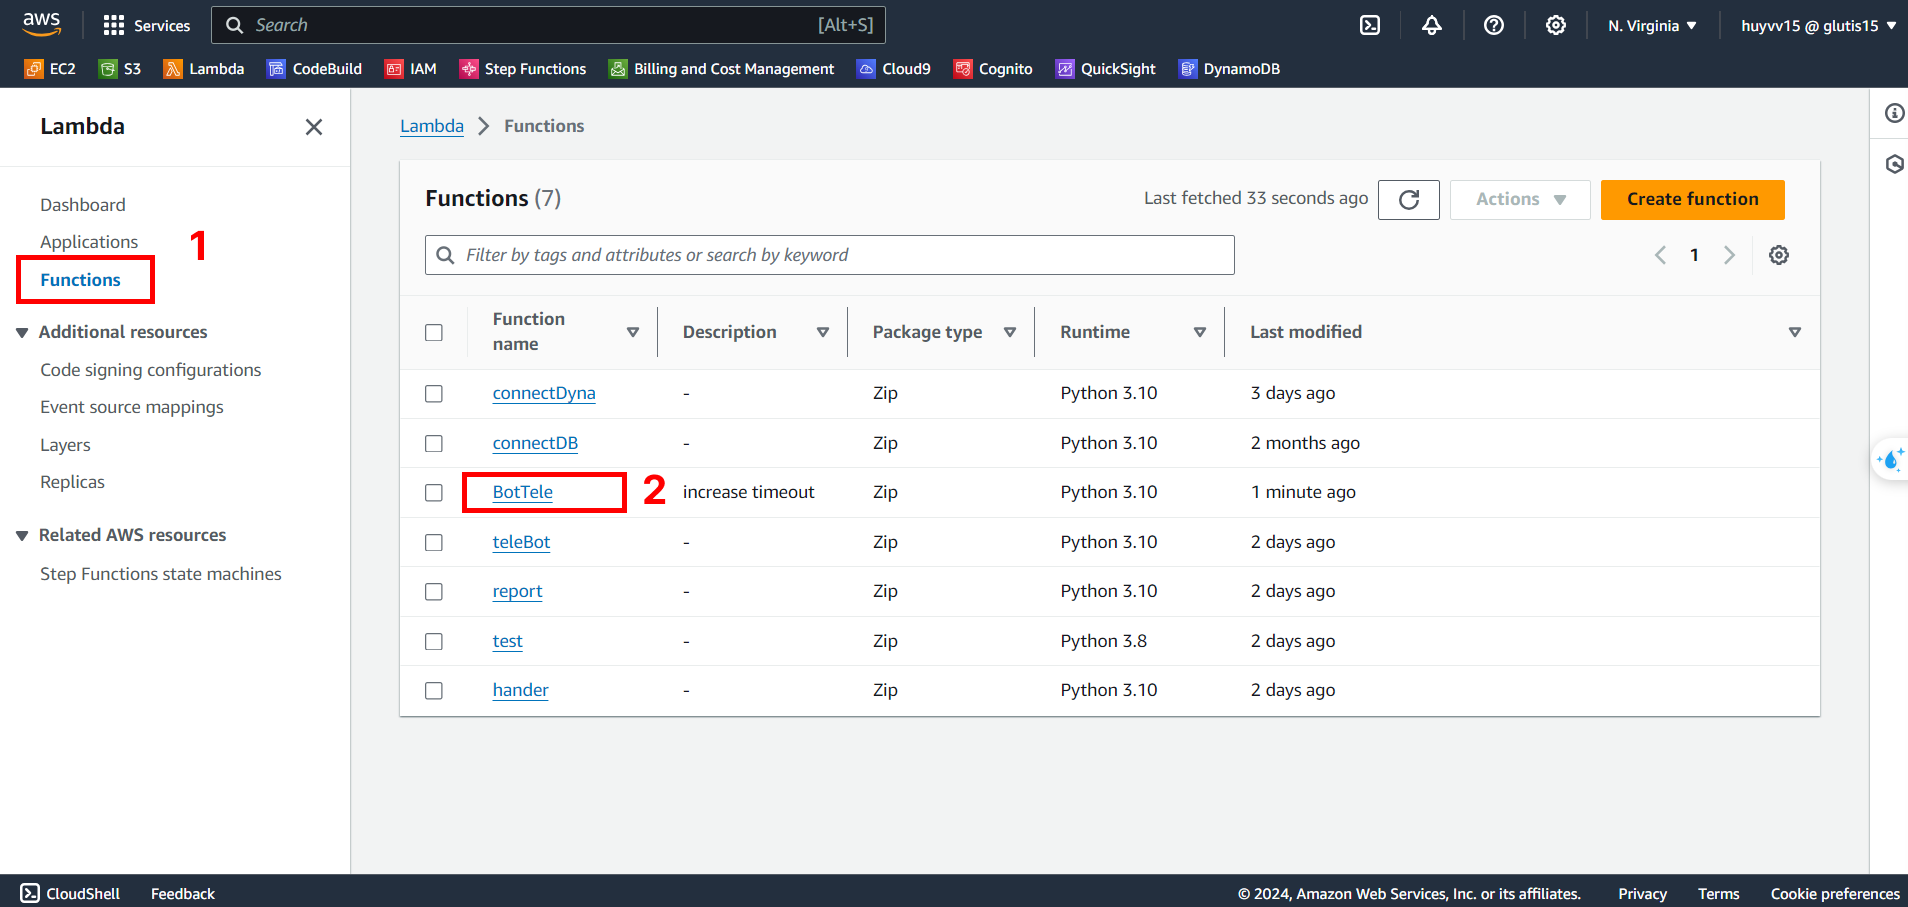Open the Actions dropdown
1908x907 pixels.
(x=1520, y=200)
